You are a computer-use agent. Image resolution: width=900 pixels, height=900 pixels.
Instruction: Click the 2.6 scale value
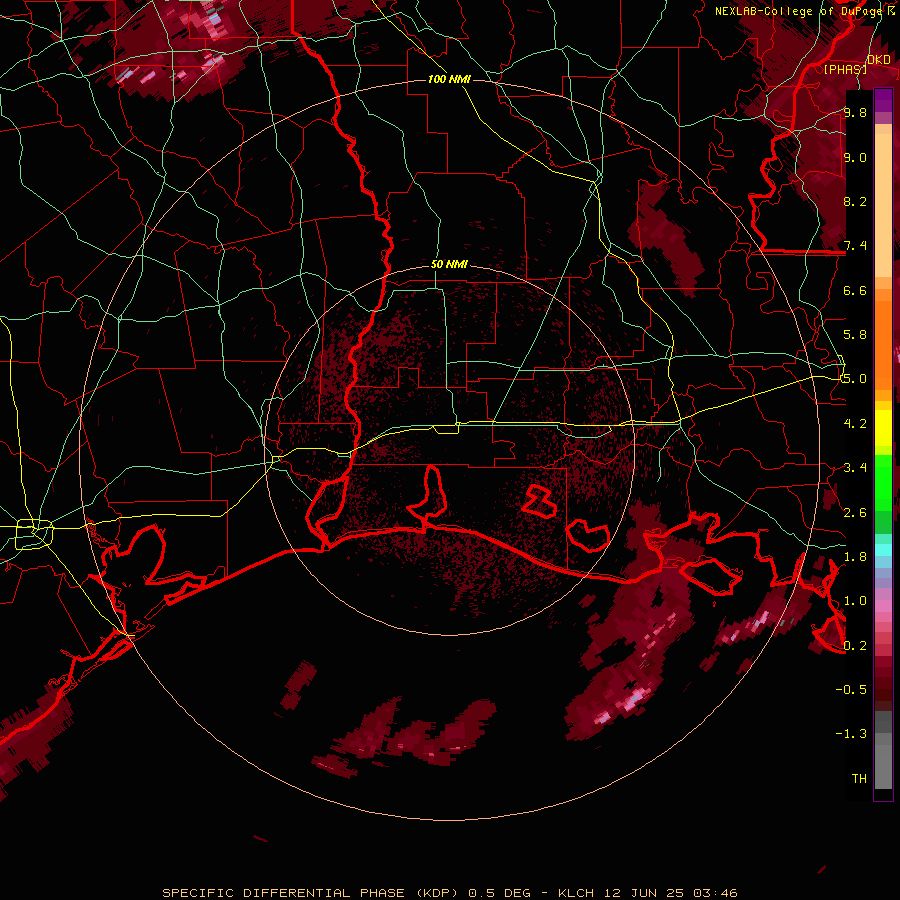tap(855, 512)
